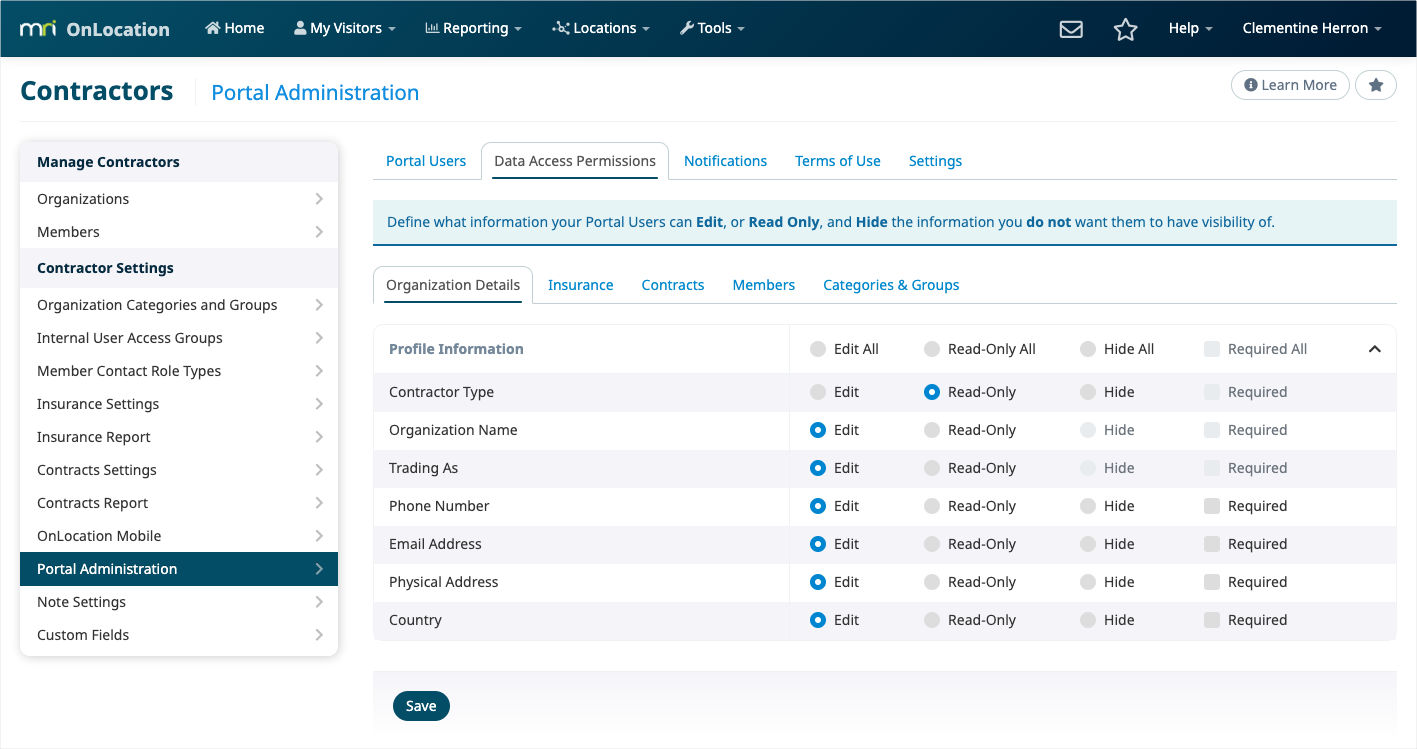Screen dimensions: 1417x749
Task: Open Insurance Settings
Action: click(x=179, y=404)
